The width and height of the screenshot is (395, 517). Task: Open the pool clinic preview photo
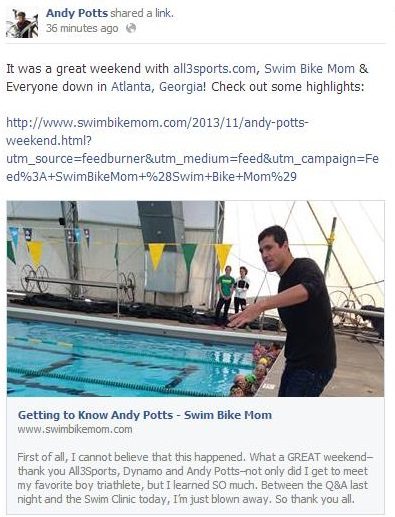coord(195,298)
